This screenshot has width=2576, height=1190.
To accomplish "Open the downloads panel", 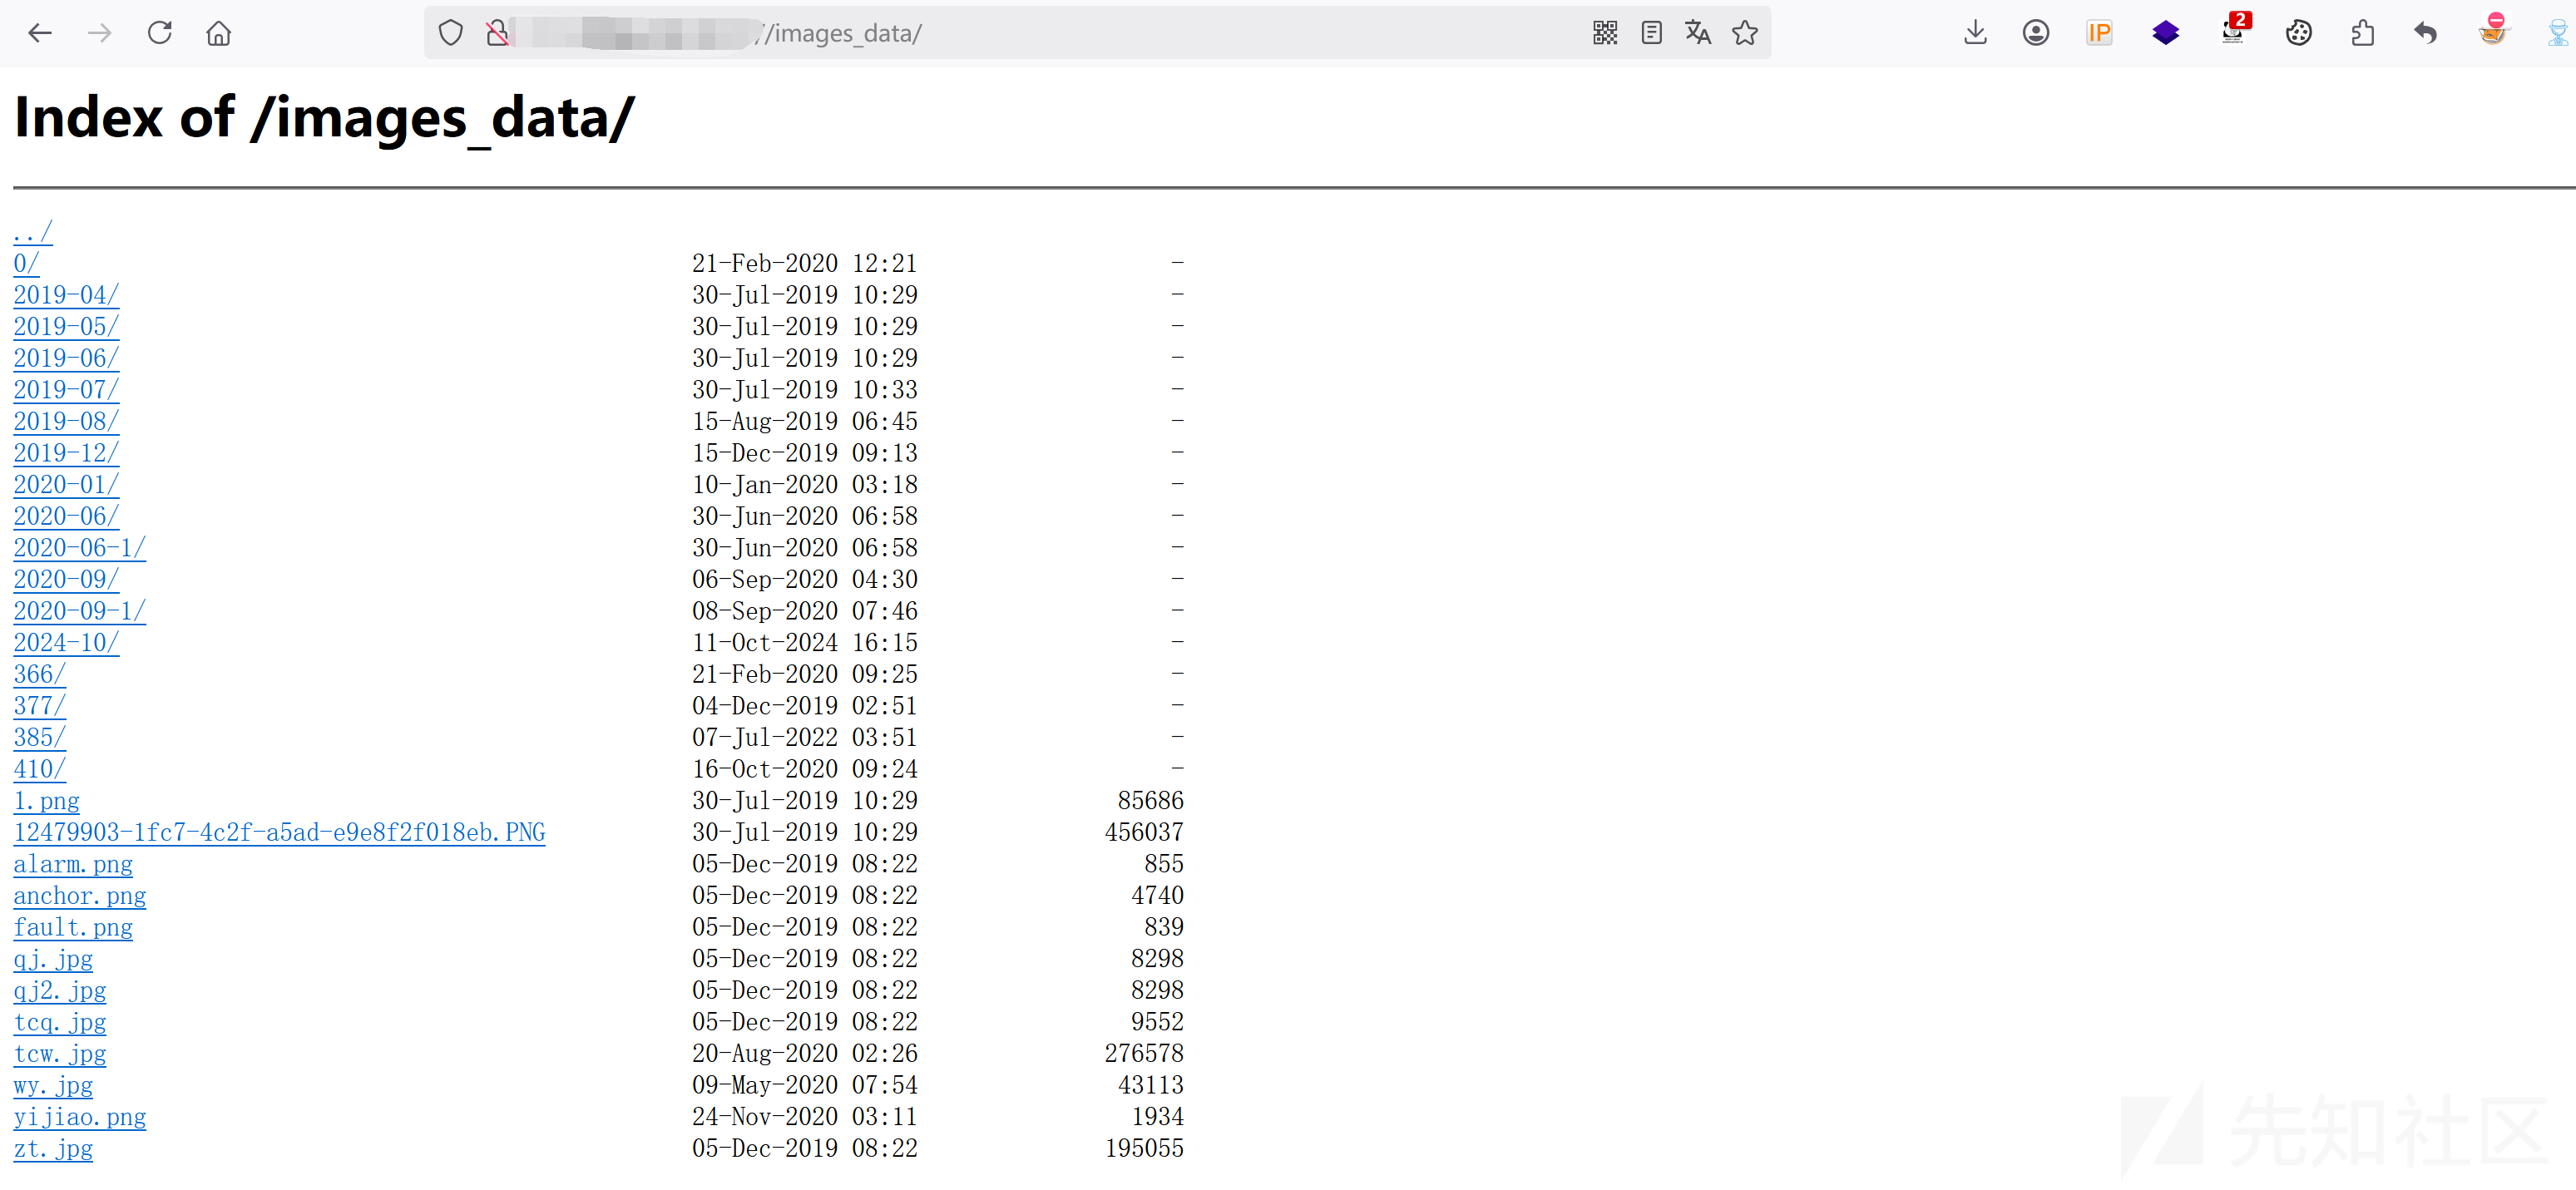I will point(1975,33).
